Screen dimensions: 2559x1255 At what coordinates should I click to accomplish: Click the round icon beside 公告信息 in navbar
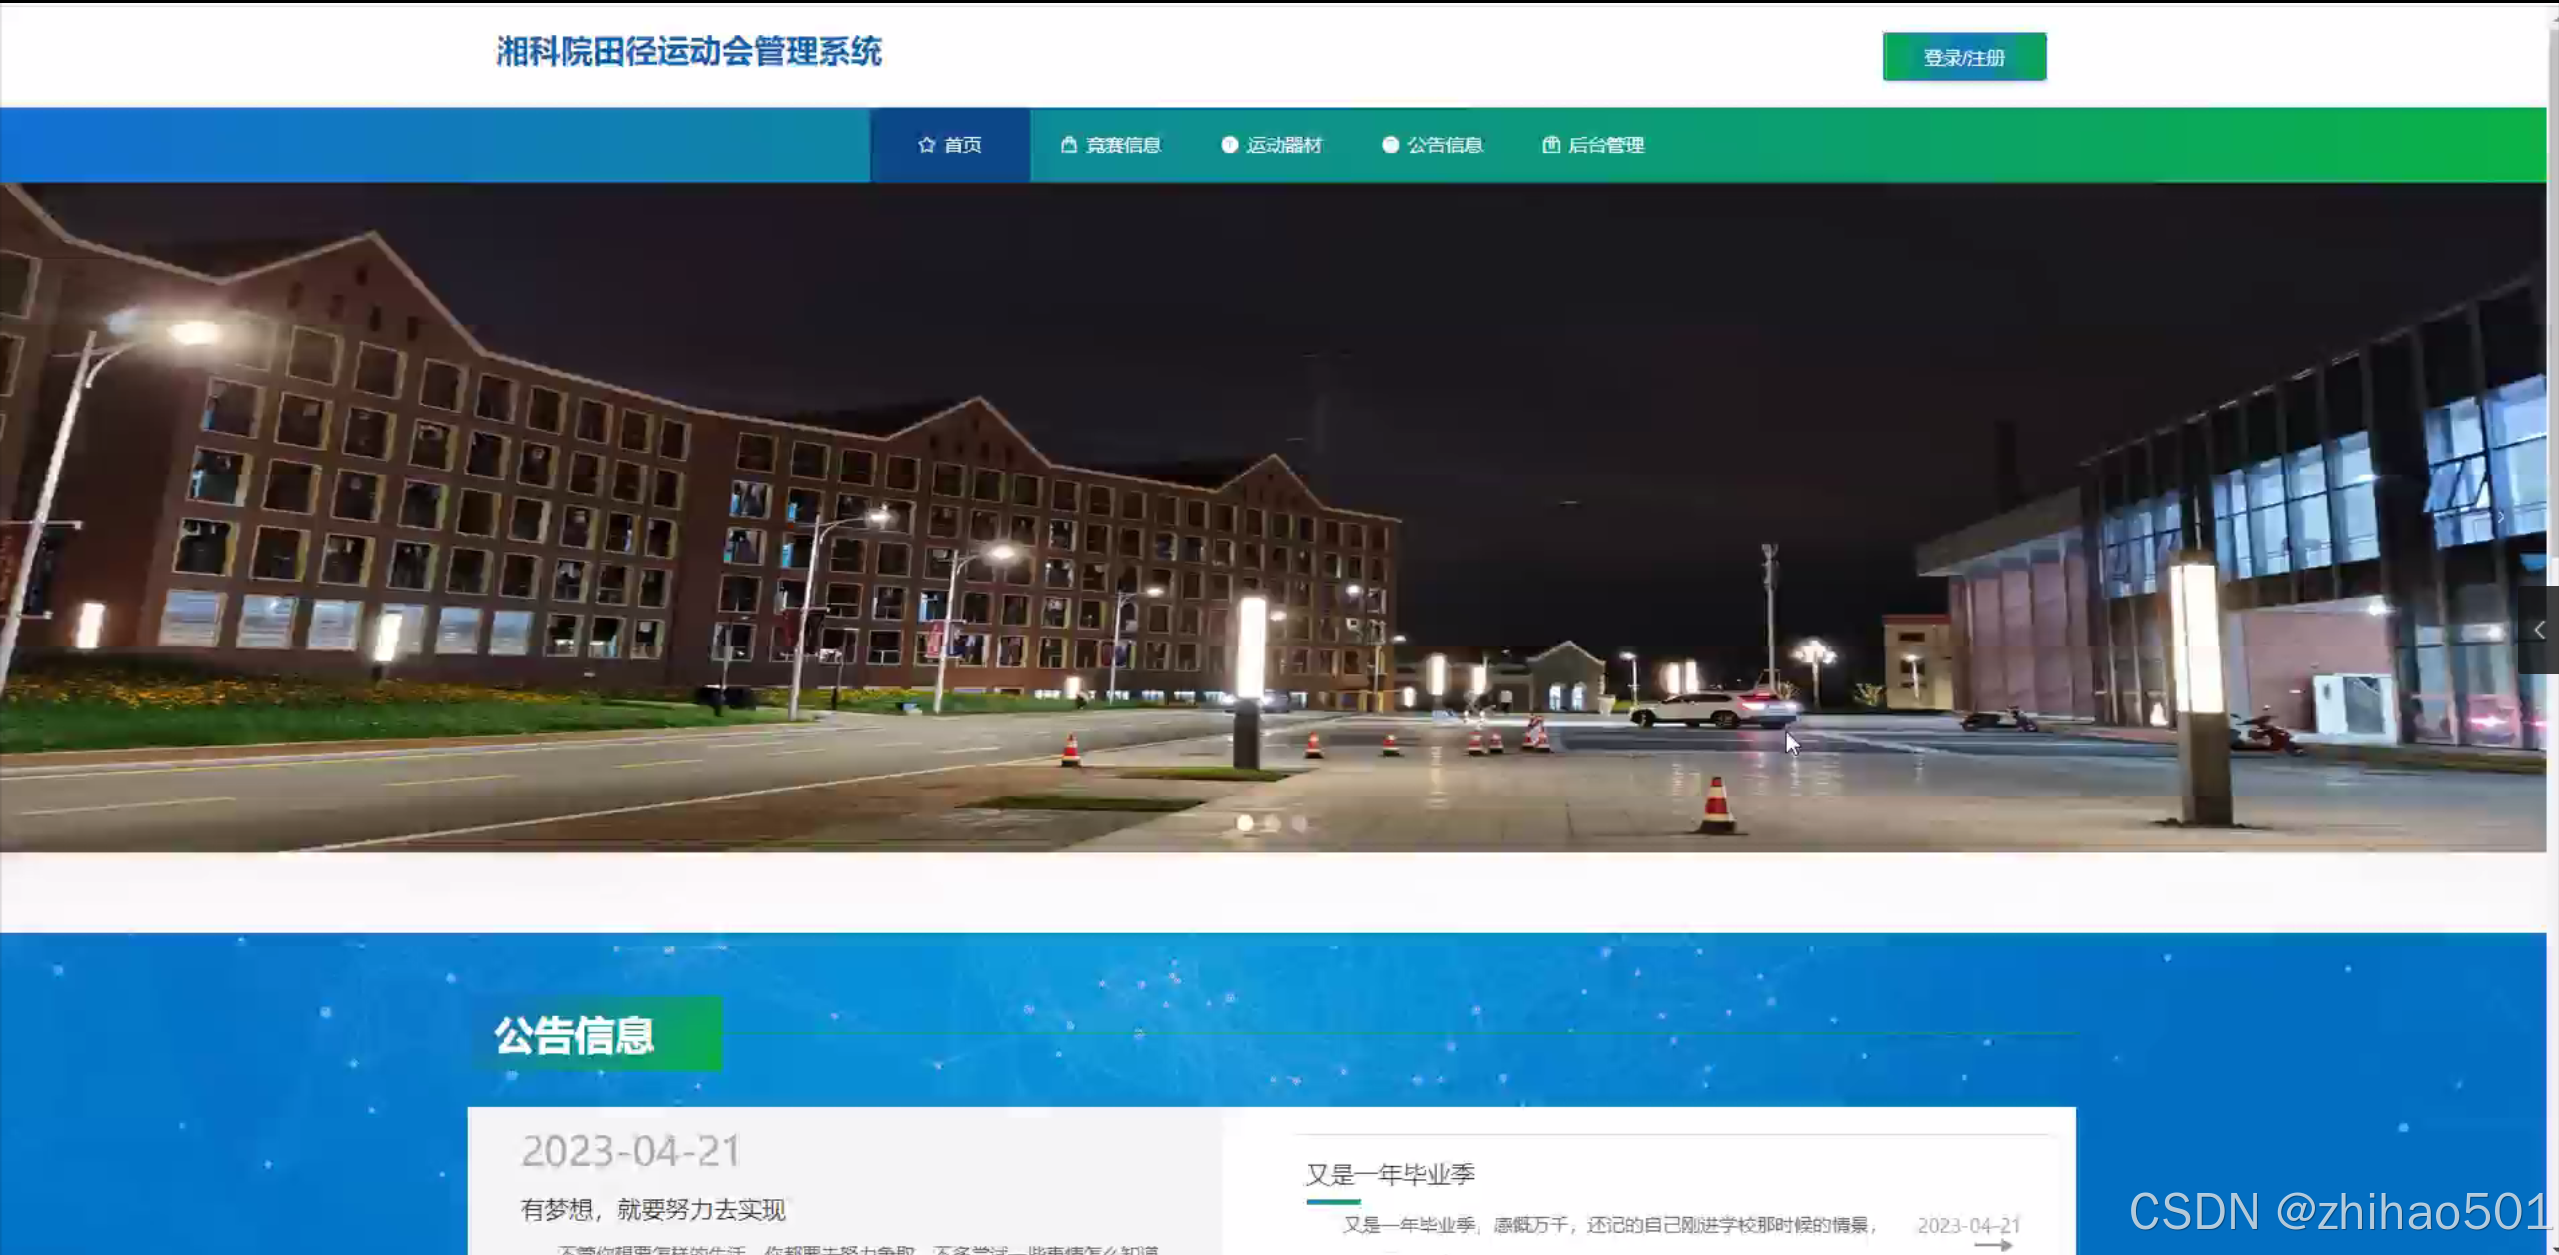[1390, 145]
